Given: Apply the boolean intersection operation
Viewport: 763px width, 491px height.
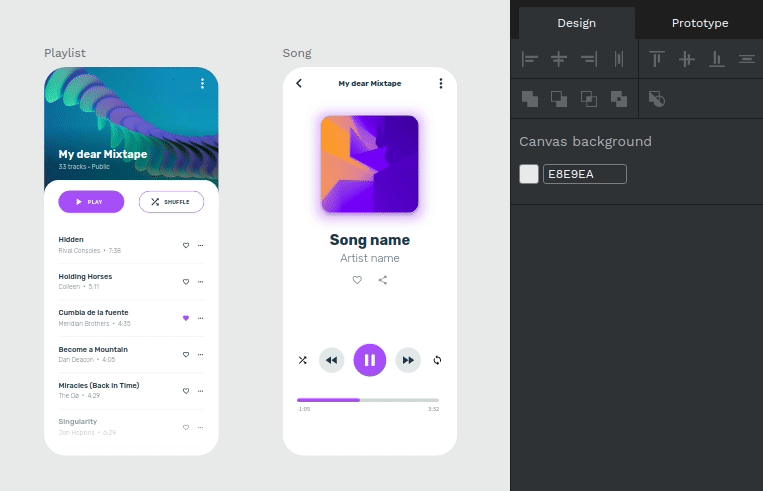Looking at the screenshot, I should 589,98.
